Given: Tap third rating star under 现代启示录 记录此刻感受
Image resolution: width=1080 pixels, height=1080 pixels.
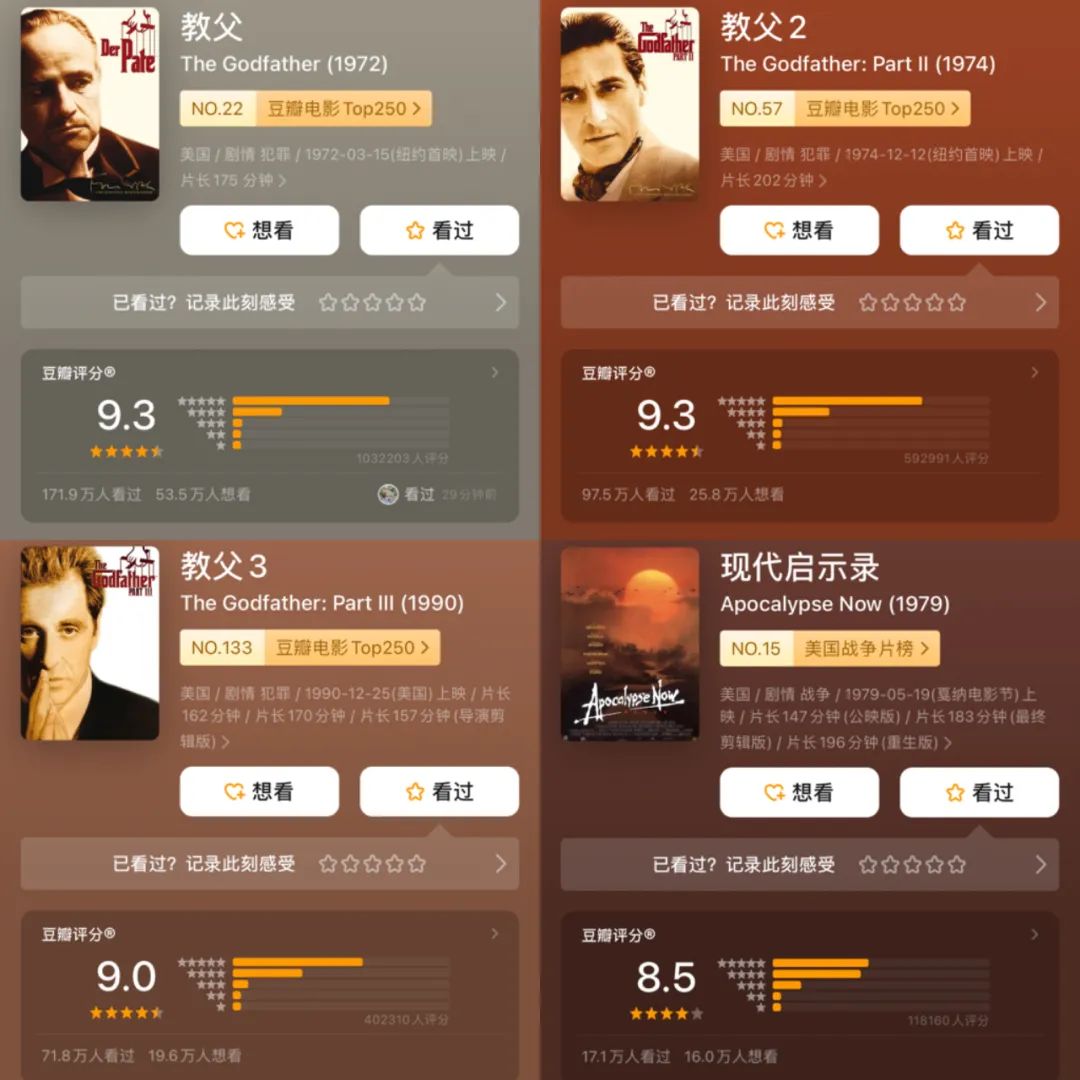Looking at the screenshot, I should click(912, 864).
